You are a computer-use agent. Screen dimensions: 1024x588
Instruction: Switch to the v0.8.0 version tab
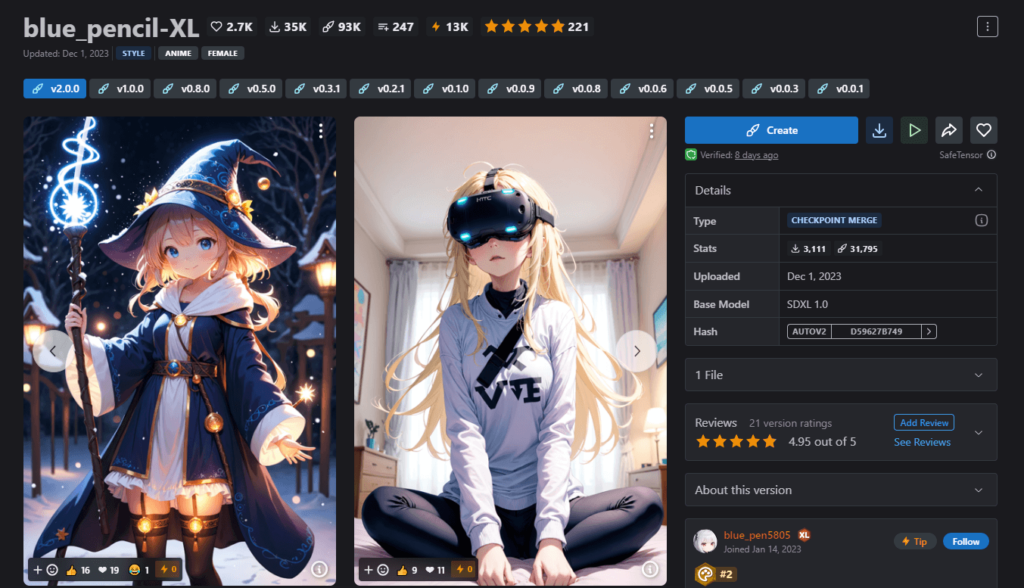pyautogui.click(x=185, y=89)
